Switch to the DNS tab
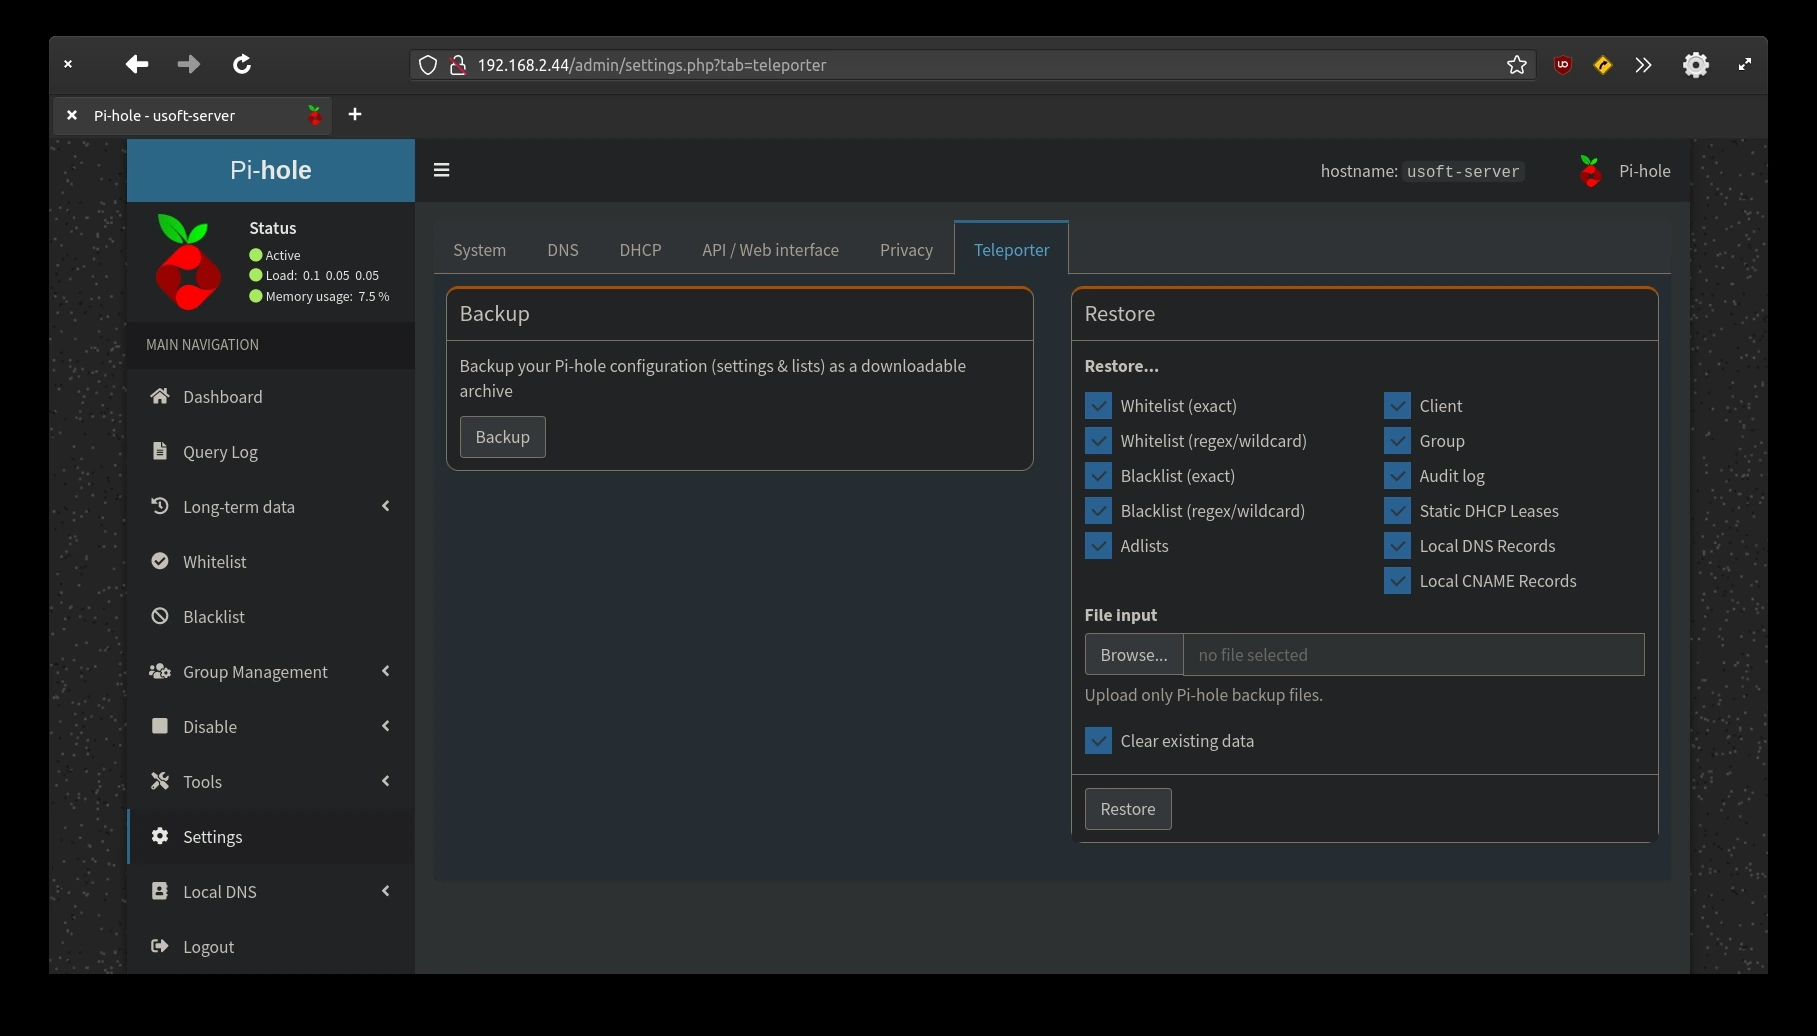Image resolution: width=1817 pixels, height=1036 pixels. [x=563, y=250]
